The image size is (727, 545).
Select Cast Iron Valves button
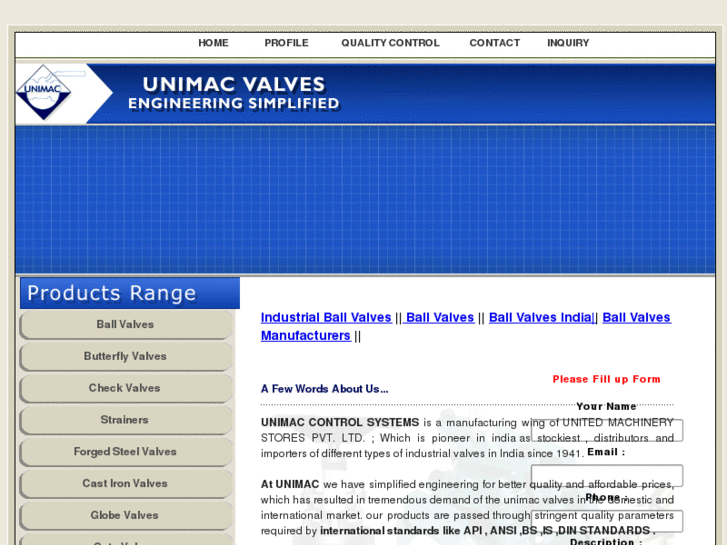click(126, 483)
